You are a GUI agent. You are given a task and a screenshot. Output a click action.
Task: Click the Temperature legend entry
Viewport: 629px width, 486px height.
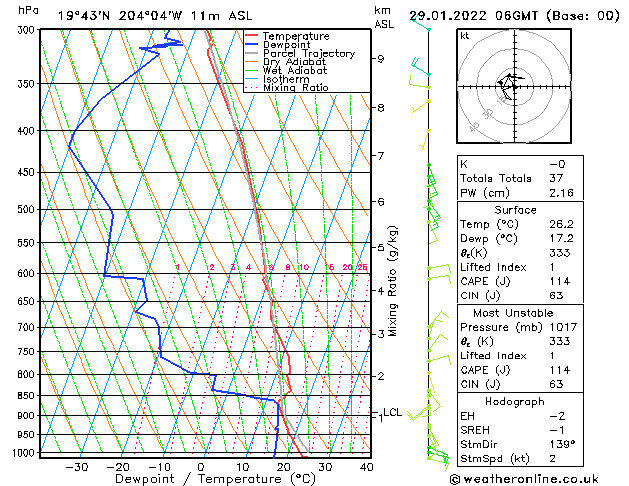297,36
